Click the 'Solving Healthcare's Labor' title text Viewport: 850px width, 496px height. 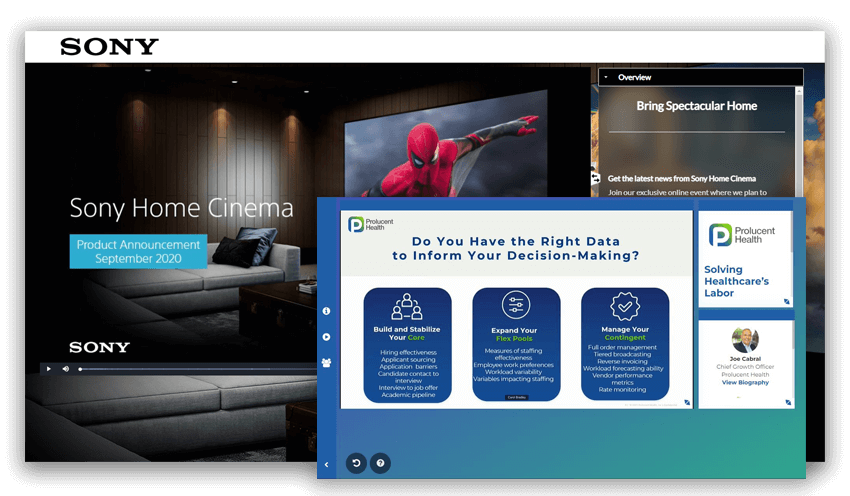pyautogui.click(x=736, y=281)
